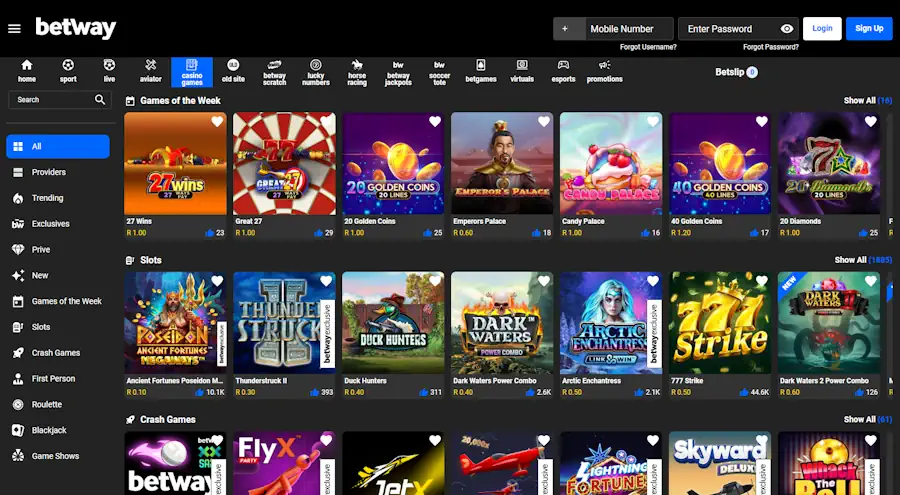Like 27 Wins thumbs-up icon

point(210,233)
